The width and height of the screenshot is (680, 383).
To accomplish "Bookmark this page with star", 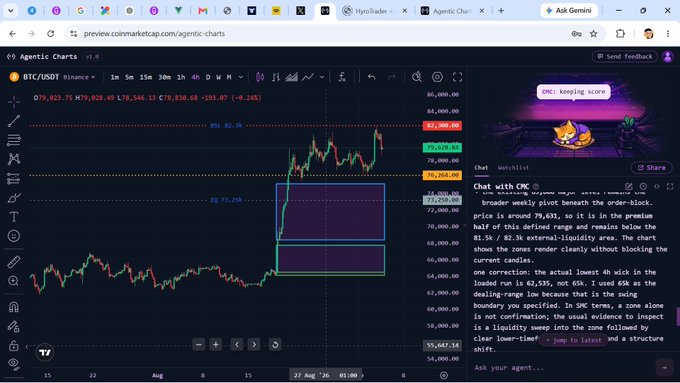I will point(594,33).
